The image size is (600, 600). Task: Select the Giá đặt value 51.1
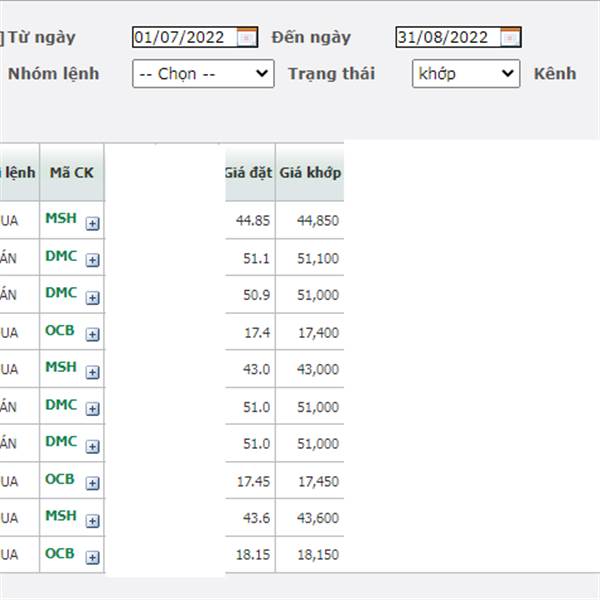256,259
